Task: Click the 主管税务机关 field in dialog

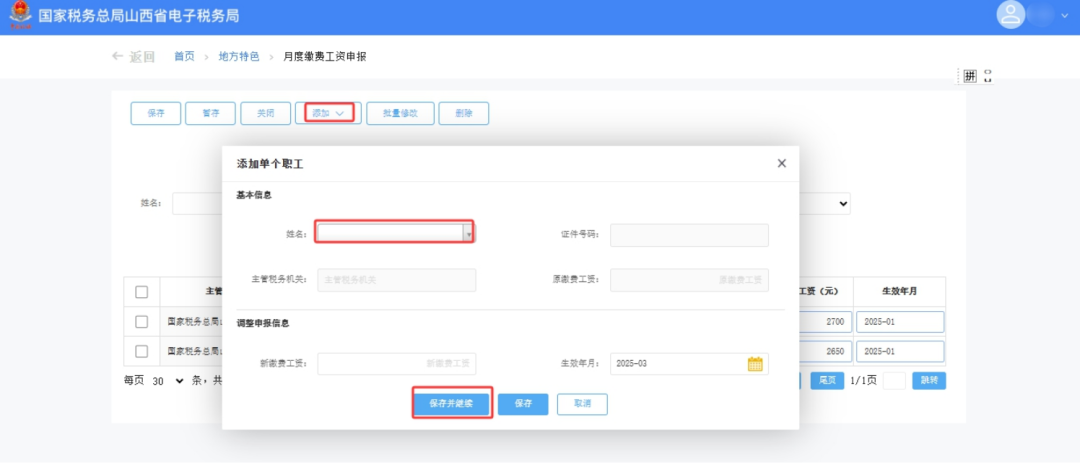Action: [x=396, y=280]
